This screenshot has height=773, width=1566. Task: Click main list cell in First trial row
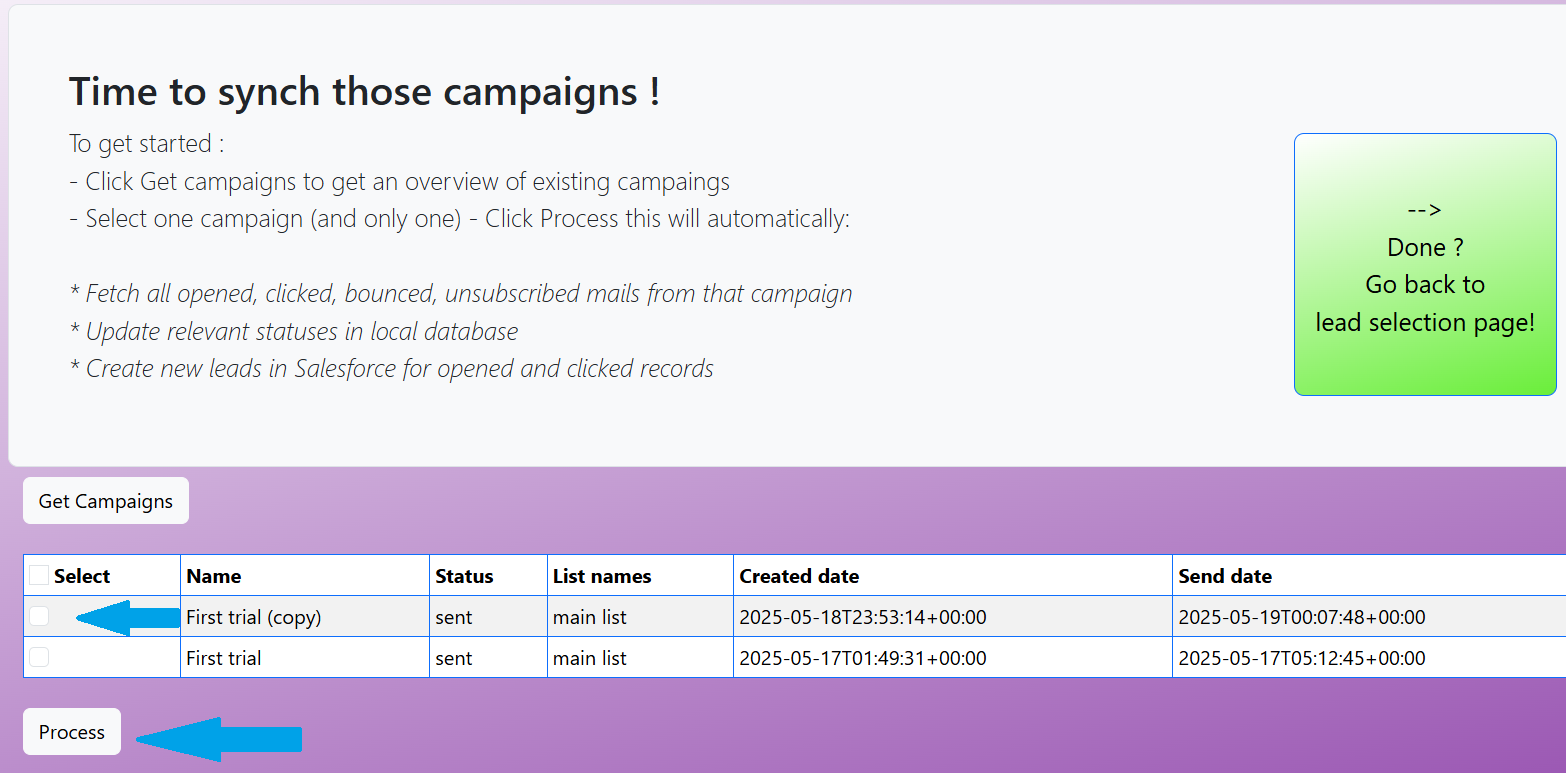[590, 658]
